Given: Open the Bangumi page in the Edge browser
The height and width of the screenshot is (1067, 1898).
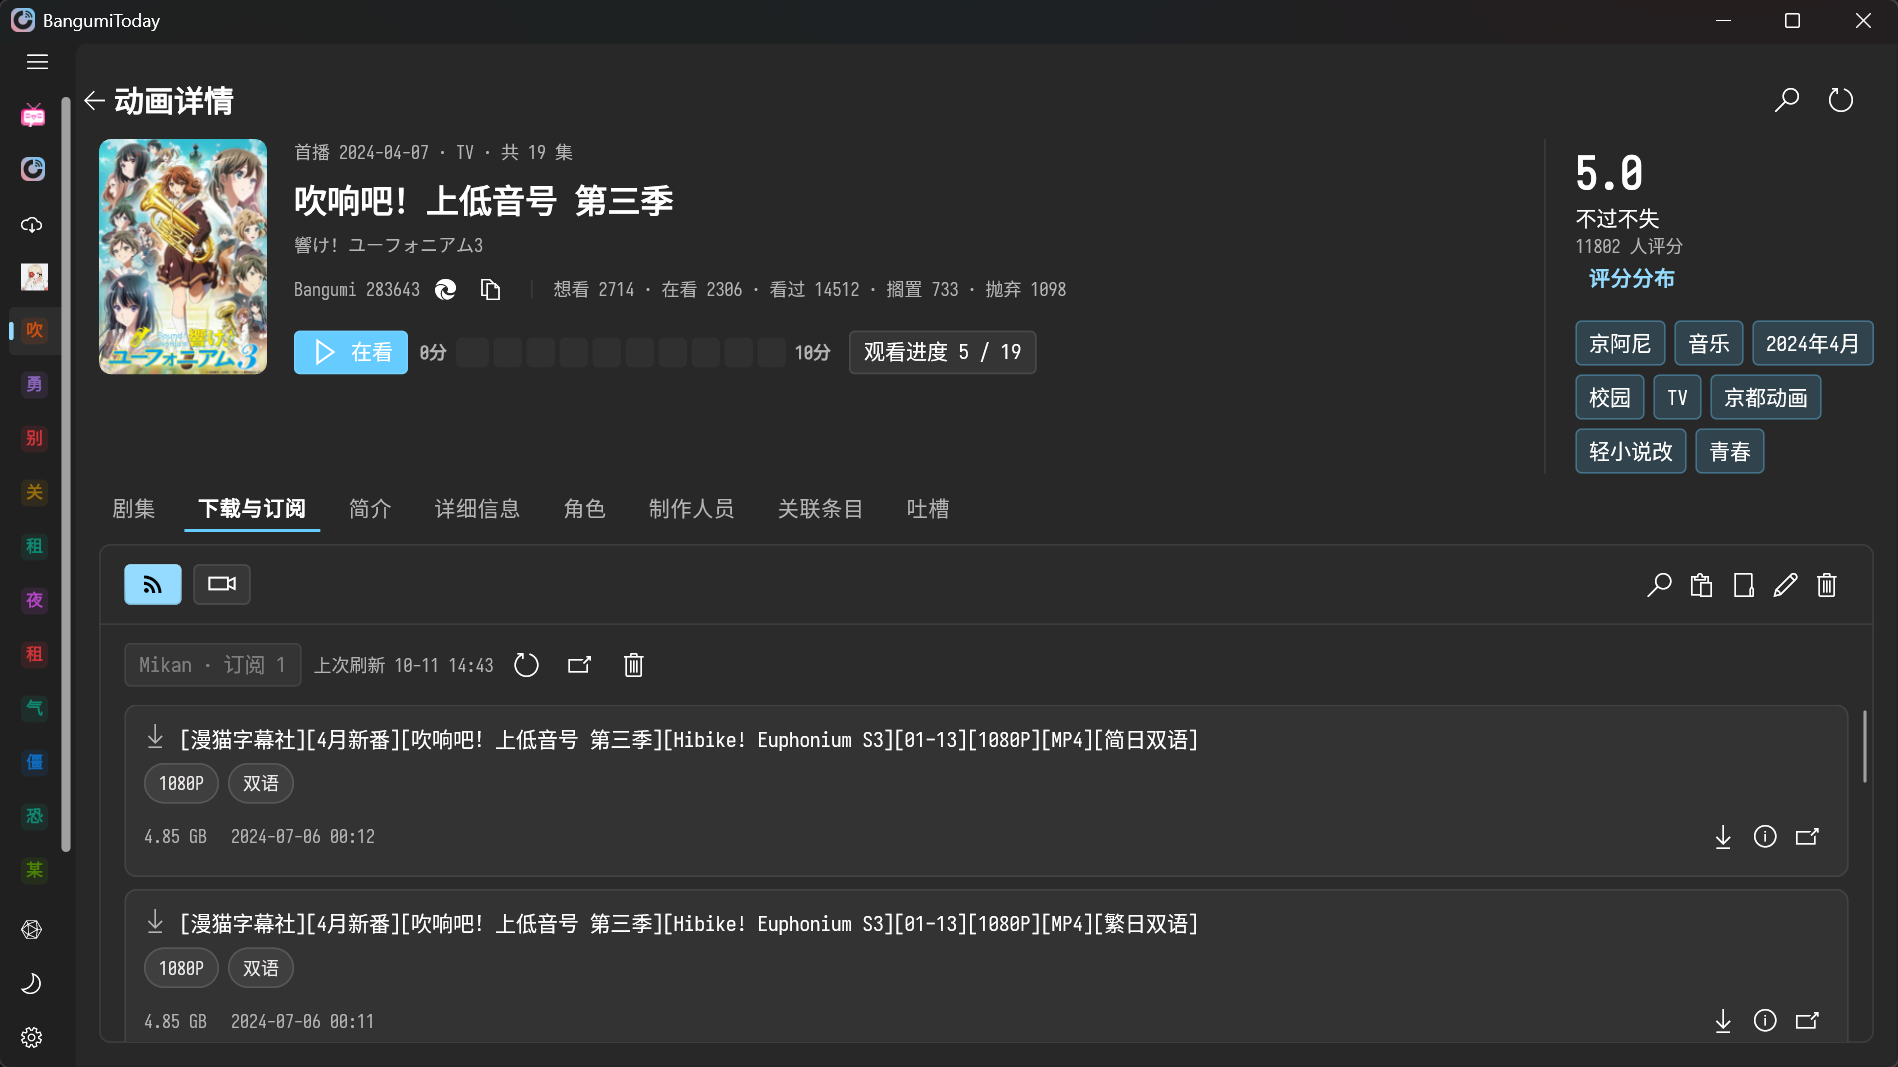Looking at the screenshot, I should point(446,290).
